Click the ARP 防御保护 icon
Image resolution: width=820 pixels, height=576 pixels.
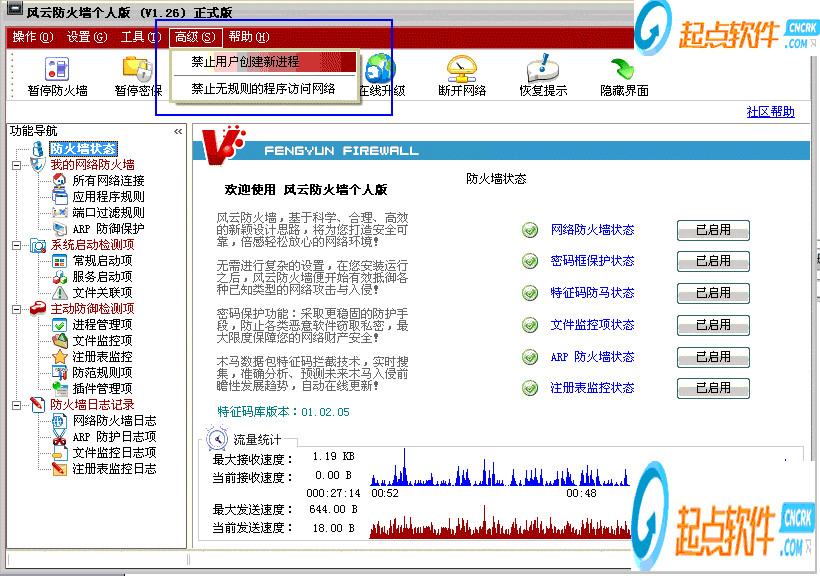pyautogui.click(x=60, y=229)
